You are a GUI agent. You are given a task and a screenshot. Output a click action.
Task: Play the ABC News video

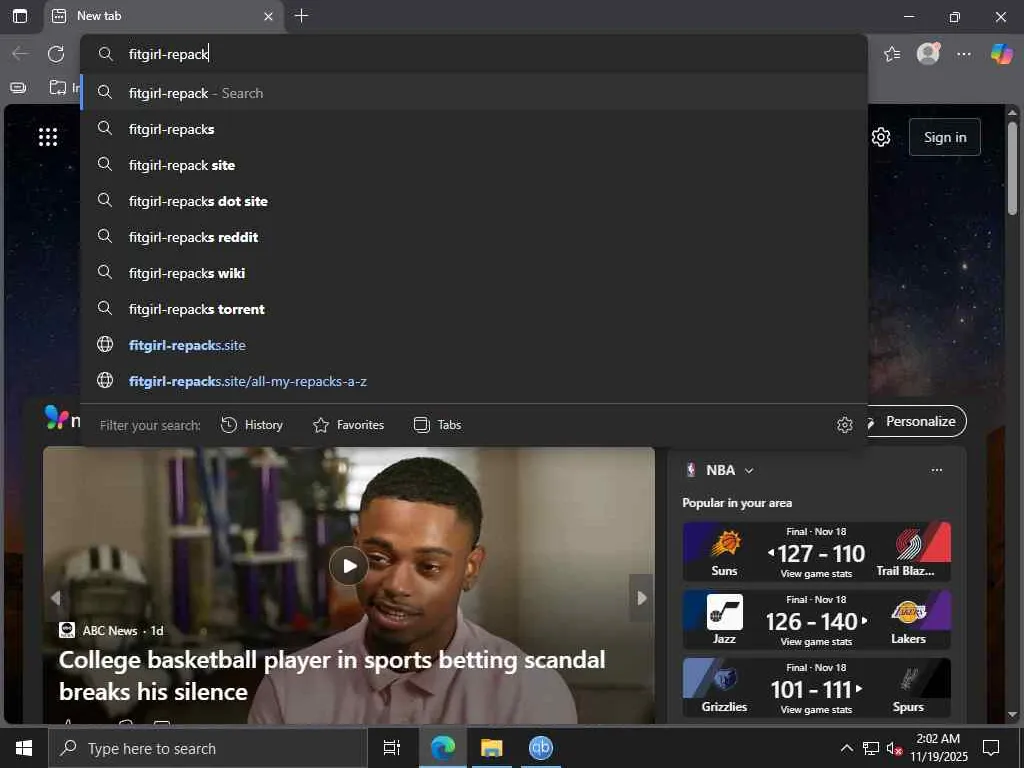coord(348,566)
